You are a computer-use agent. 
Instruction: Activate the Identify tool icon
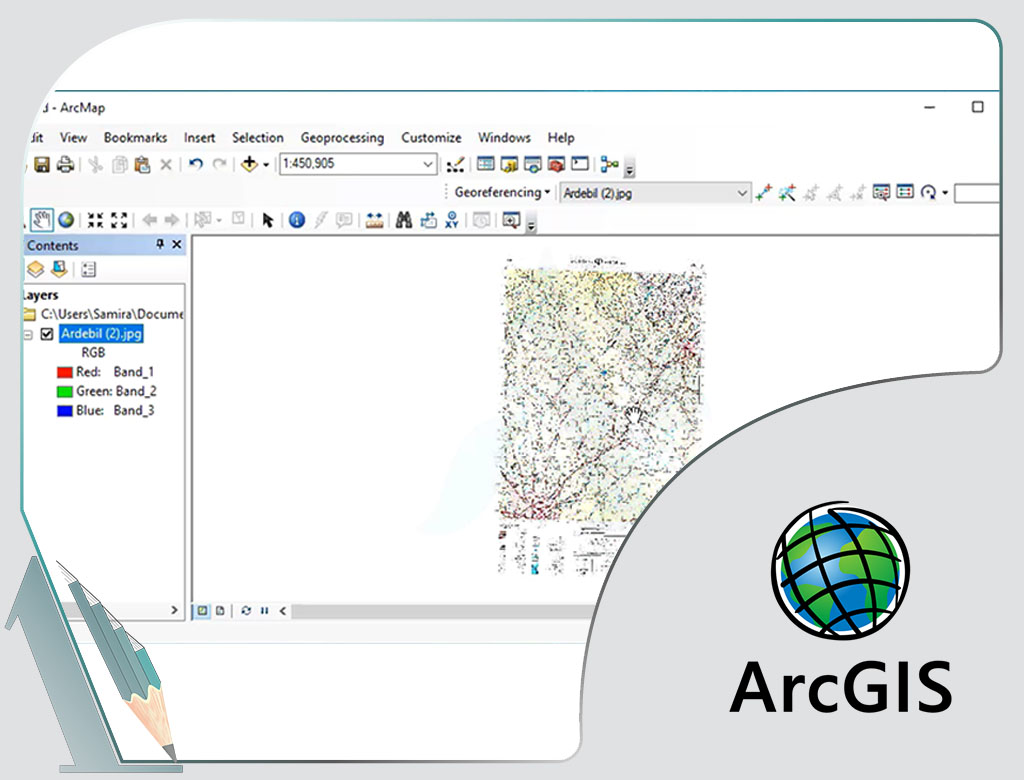tap(296, 220)
